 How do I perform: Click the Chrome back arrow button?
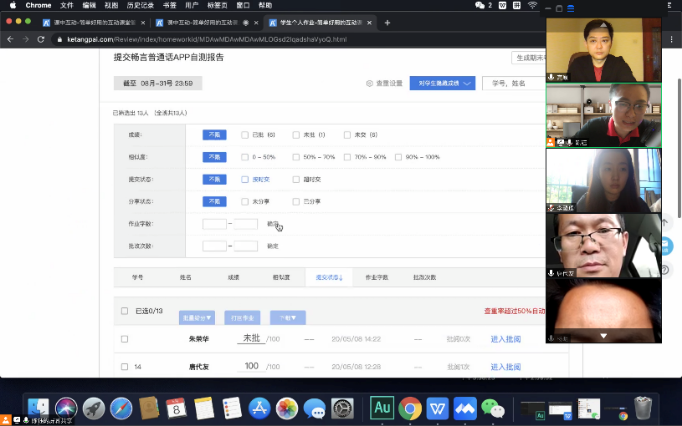click(8, 39)
